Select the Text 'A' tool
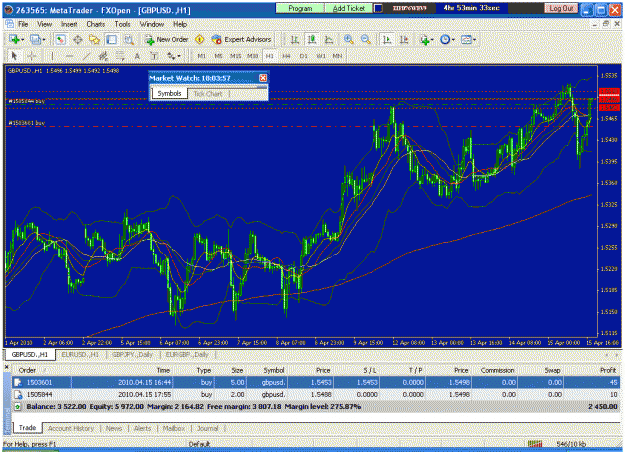 coord(137,56)
